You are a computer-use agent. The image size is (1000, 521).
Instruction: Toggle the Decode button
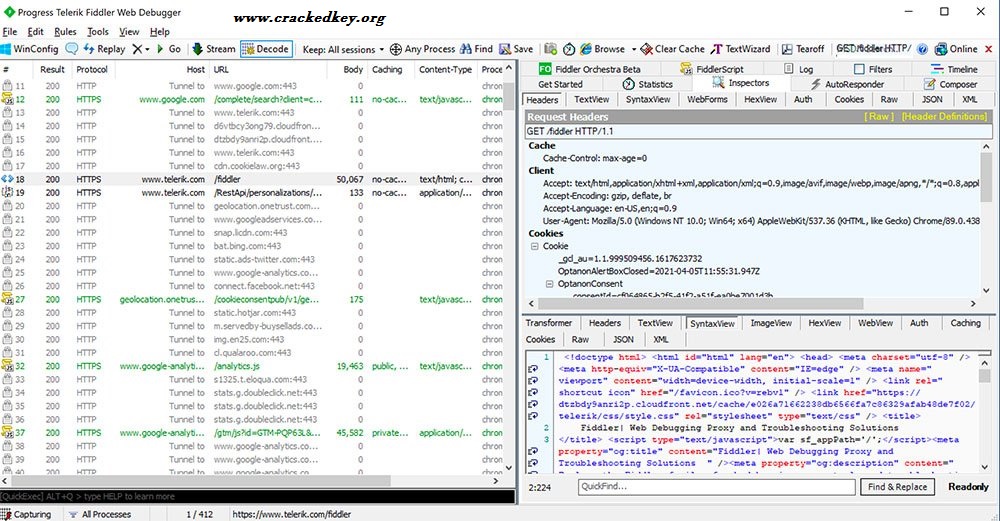click(x=266, y=49)
